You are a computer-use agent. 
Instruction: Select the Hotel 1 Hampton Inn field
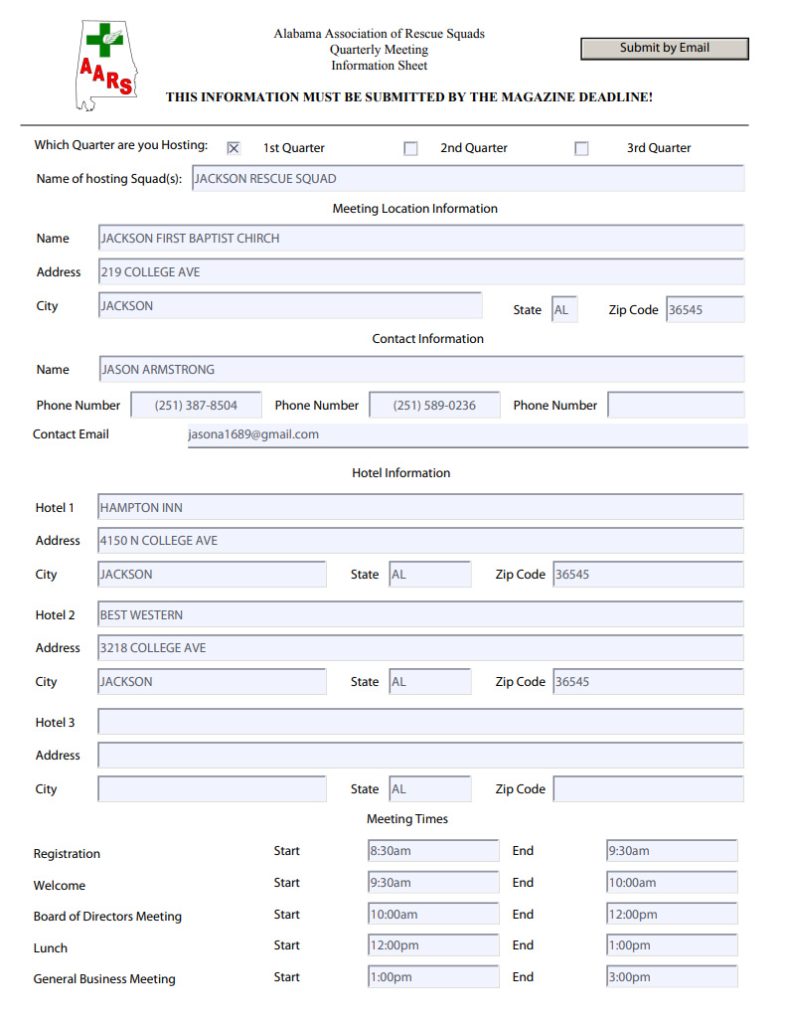420,508
